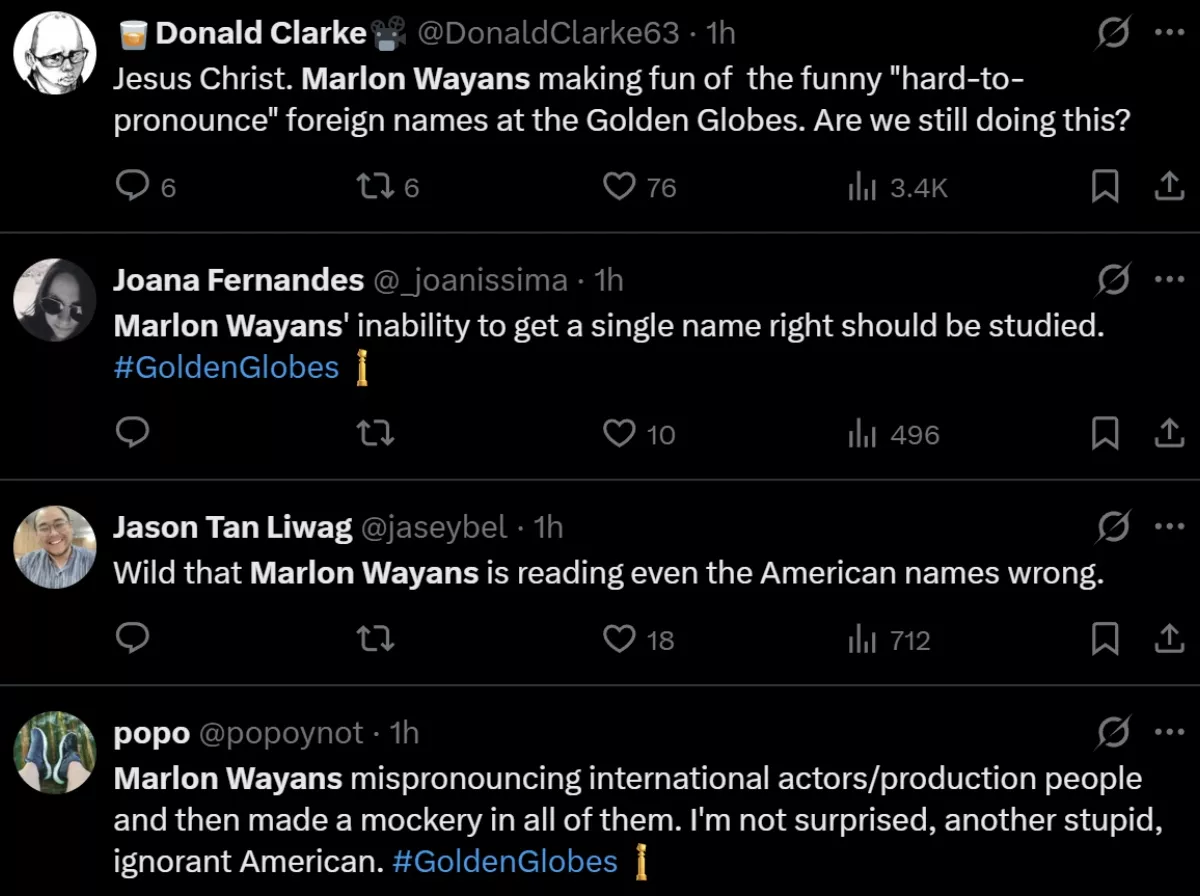Open the more options menu on Joana Fernandes' tweet
1200x896 pixels.
pyautogui.click(x=1169, y=281)
